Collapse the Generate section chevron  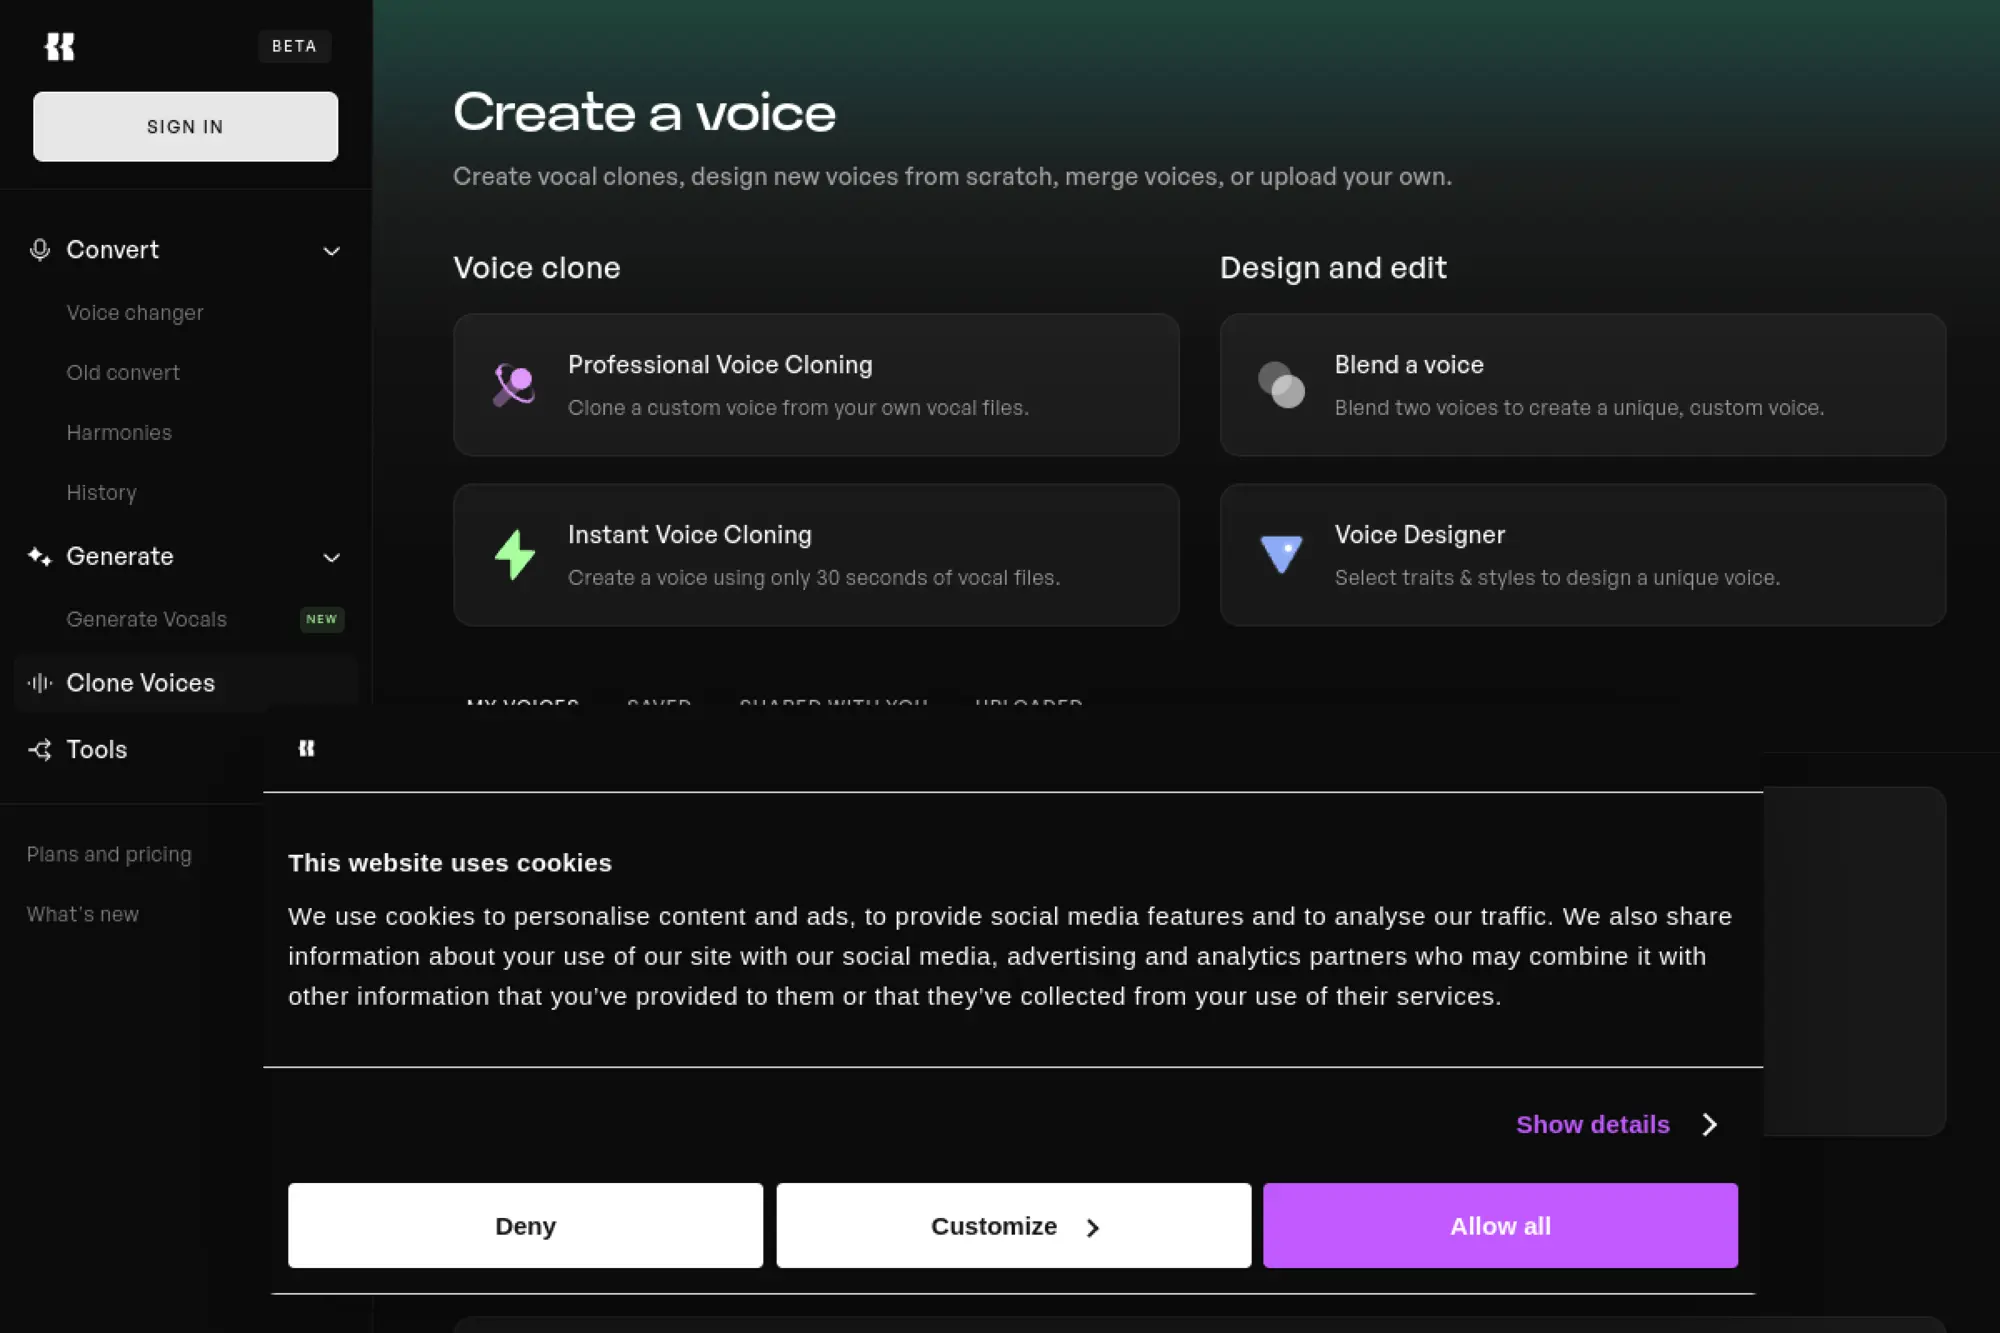click(x=332, y=557)
